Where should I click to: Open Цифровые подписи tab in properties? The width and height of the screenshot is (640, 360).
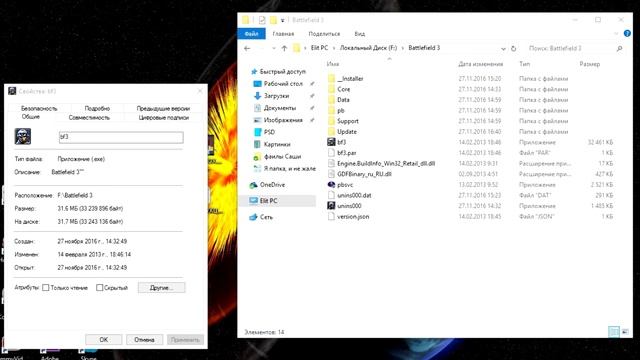(163, 118)
